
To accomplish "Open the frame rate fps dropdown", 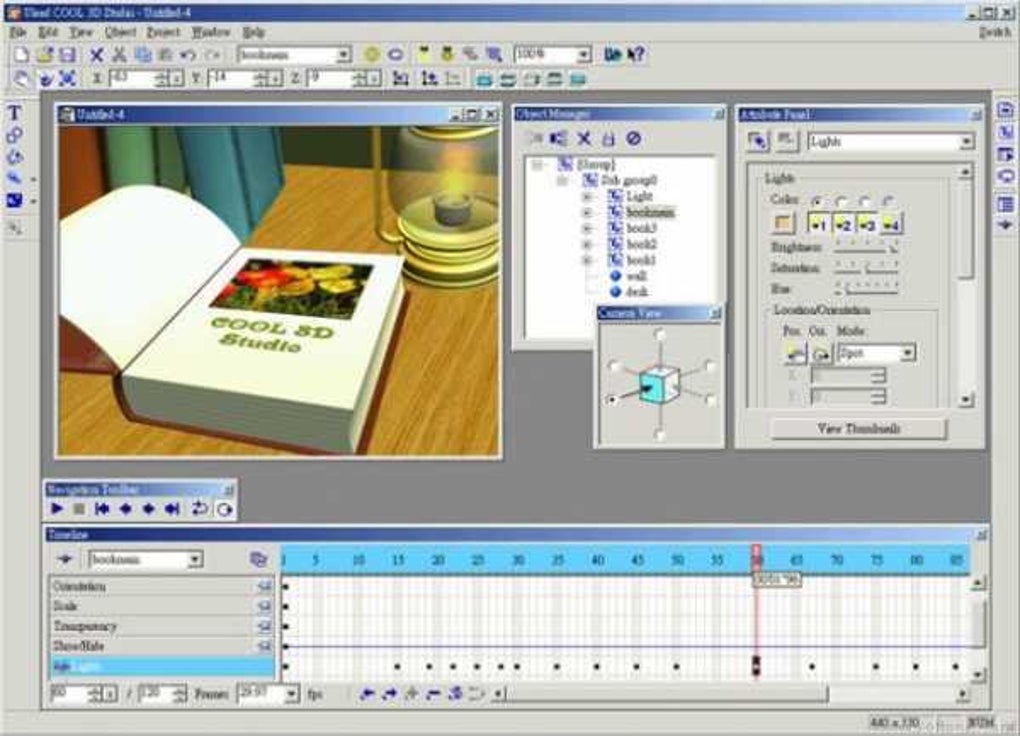I will (291, 694).
